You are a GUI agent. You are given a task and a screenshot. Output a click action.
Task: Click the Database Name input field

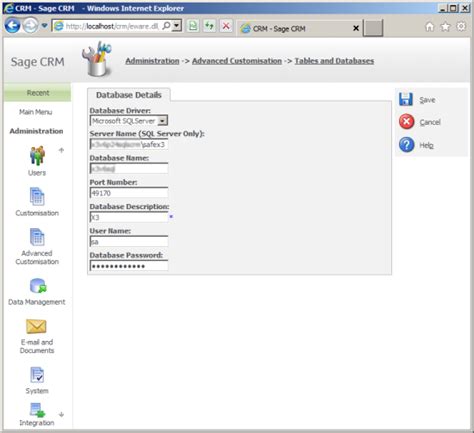[129, 169]
